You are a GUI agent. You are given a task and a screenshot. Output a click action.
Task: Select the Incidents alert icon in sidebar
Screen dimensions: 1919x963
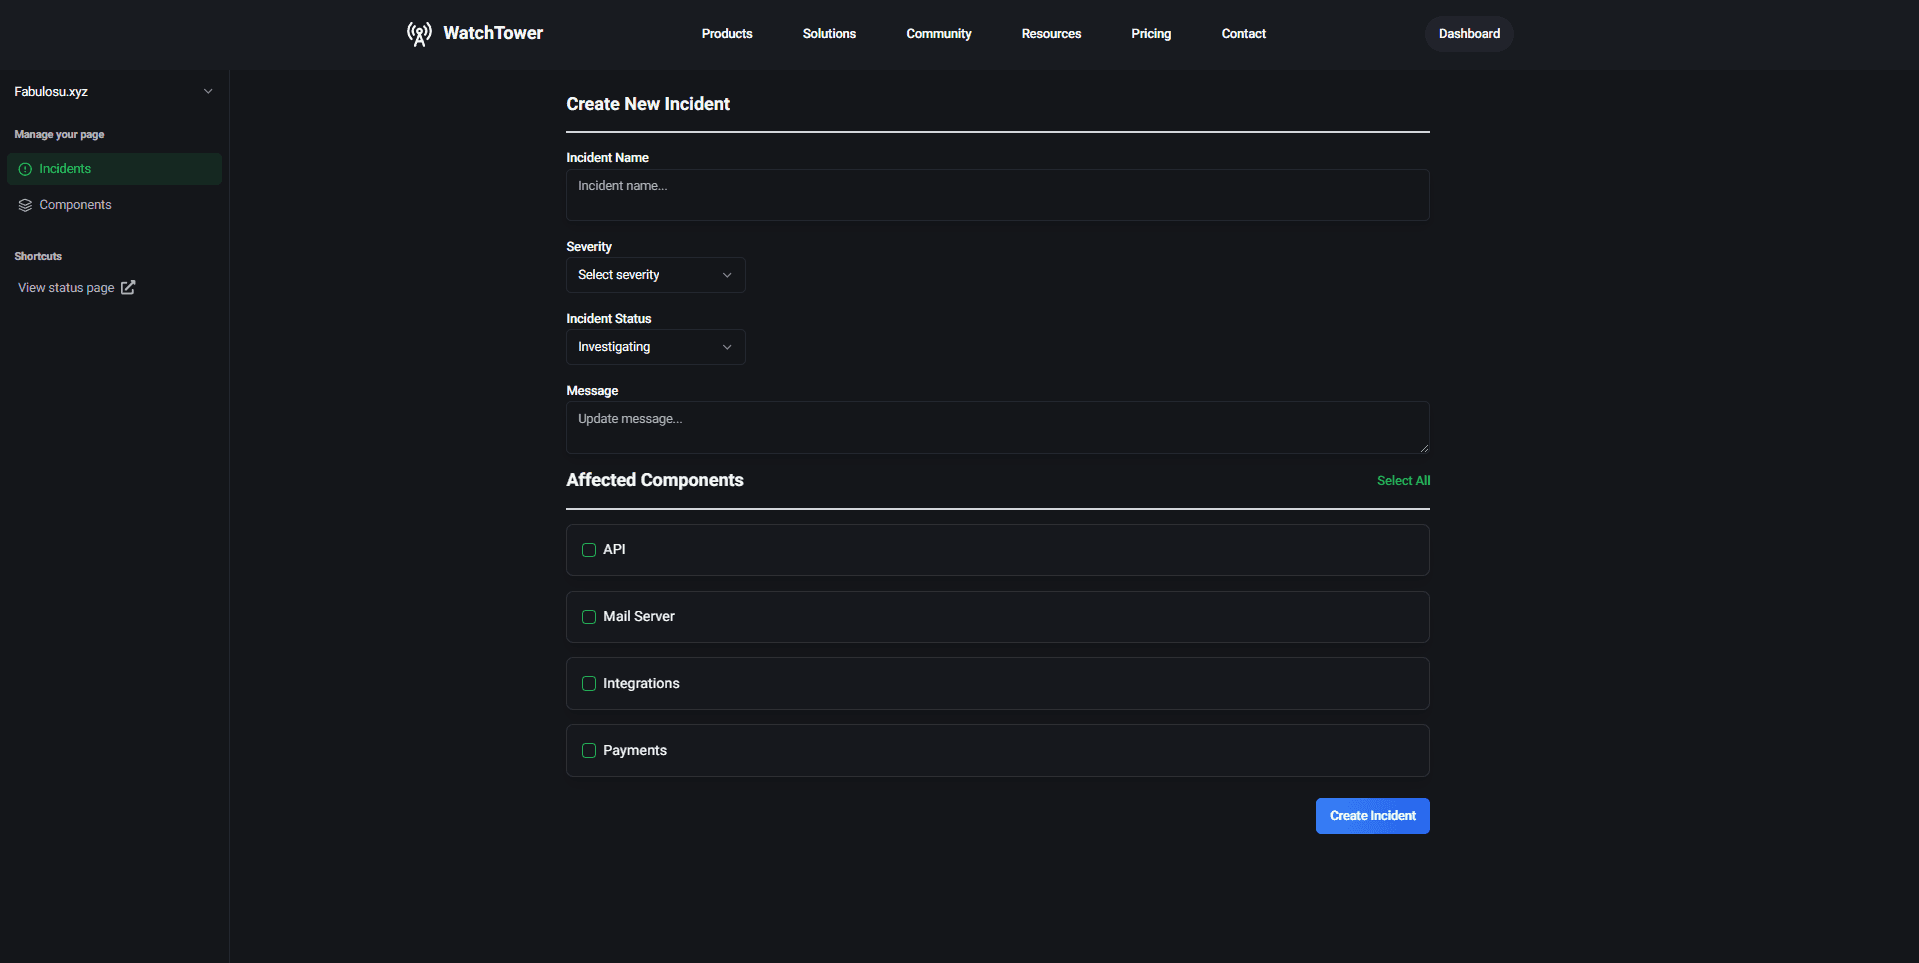tap(24, 169)
